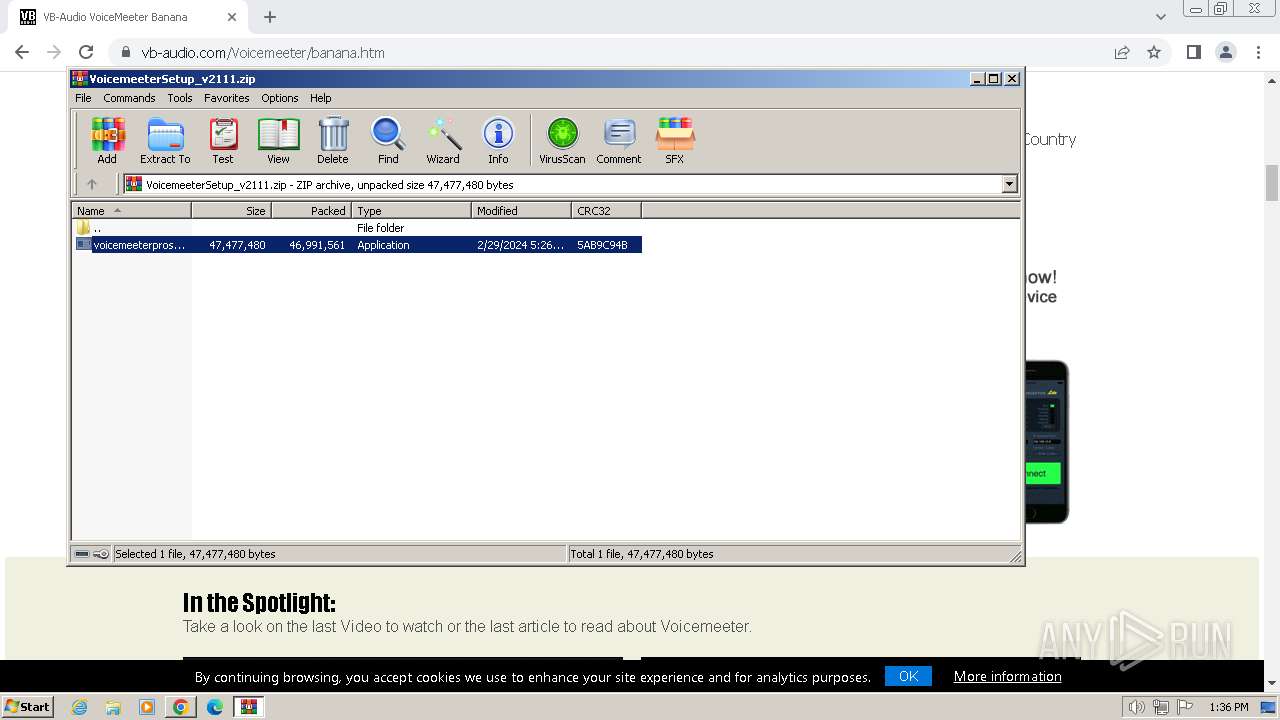1280x720 pixels.
Task: Open the File menu
Action: 83,98
